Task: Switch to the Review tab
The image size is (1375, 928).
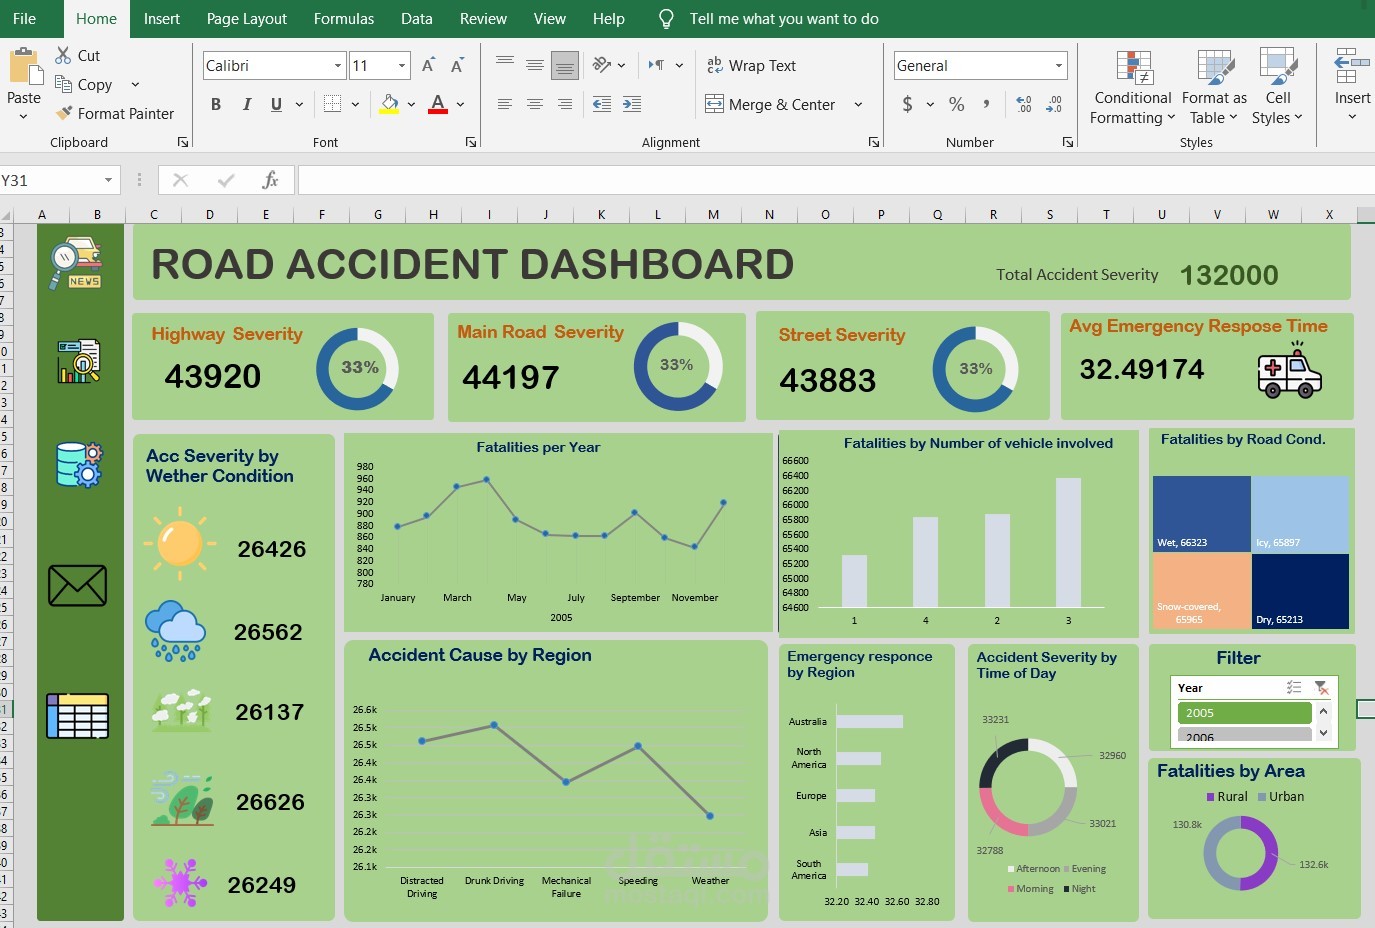Action: coord(483,18)
